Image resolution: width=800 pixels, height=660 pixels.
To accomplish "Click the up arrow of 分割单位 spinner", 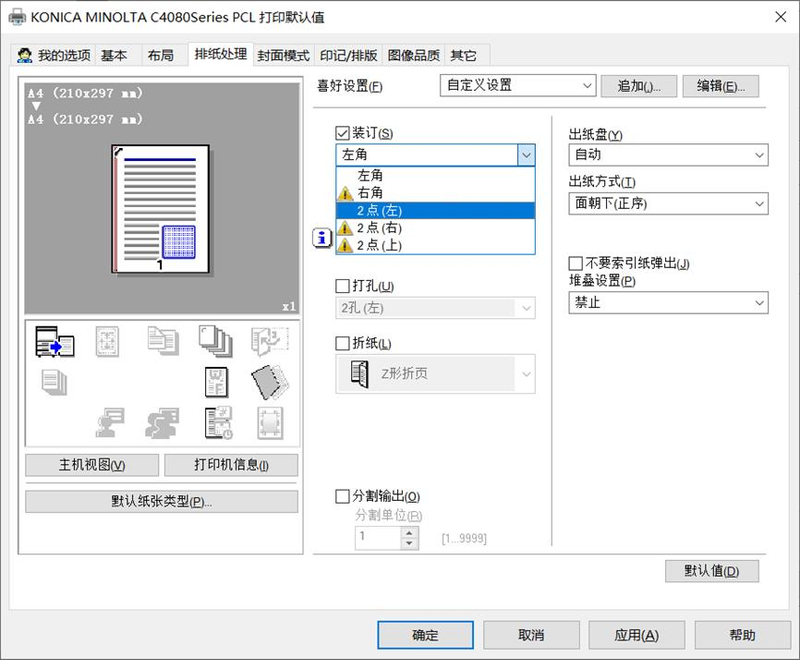I will 410,532.
